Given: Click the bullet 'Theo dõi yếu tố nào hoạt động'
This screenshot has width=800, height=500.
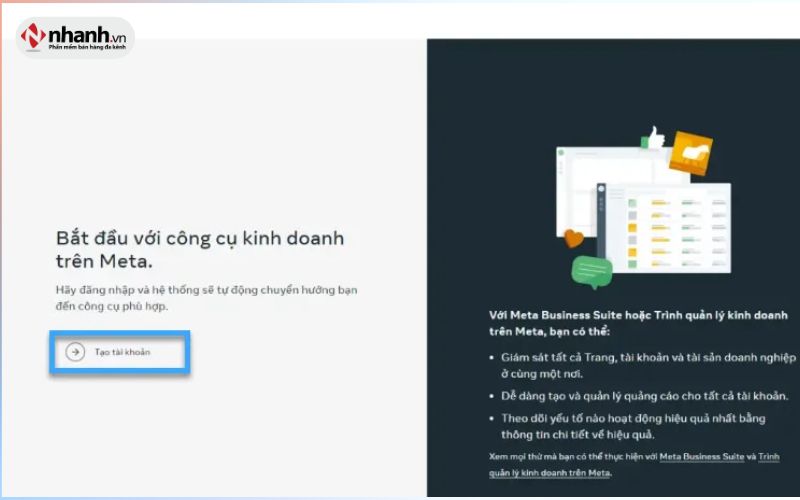Looking at the screenshot, I should coord(633,426).
